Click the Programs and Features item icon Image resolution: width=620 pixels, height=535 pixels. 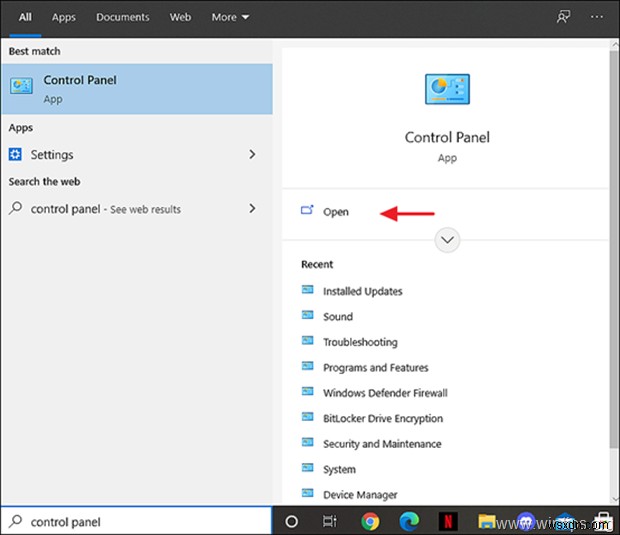pyautogui.click(x=308, y=366)
